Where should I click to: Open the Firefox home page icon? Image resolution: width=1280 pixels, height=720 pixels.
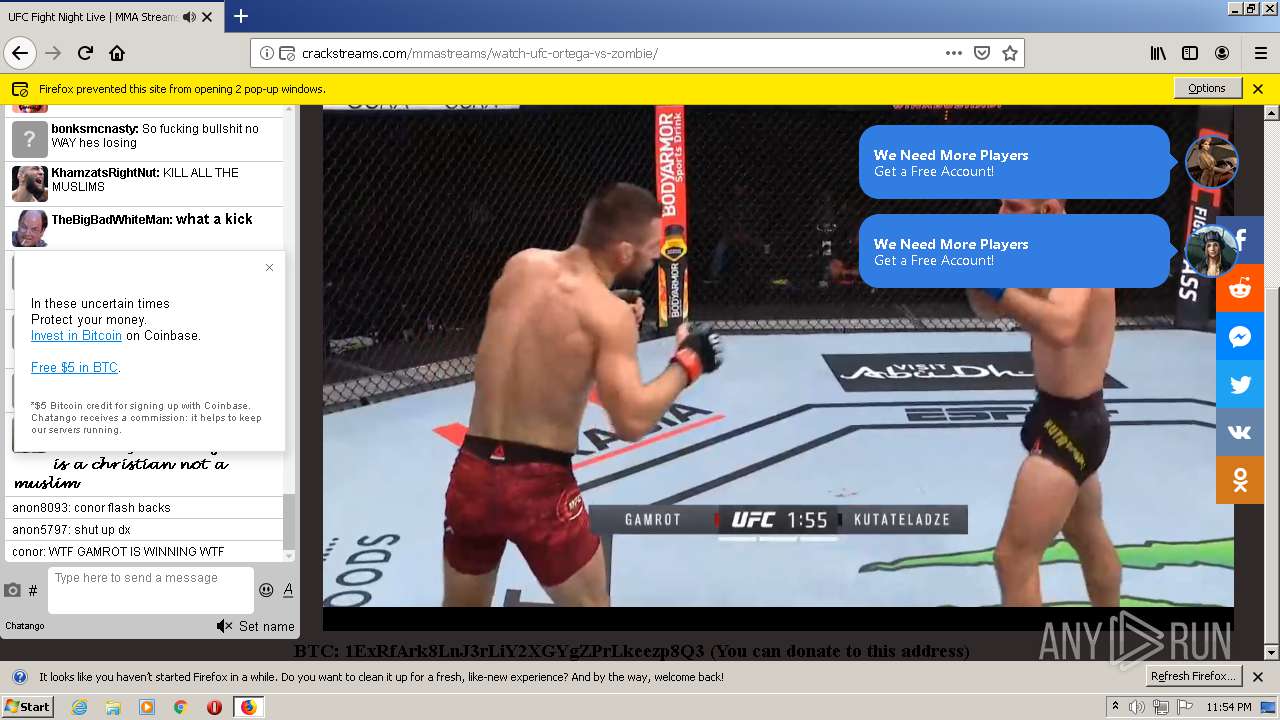point(117,53)
